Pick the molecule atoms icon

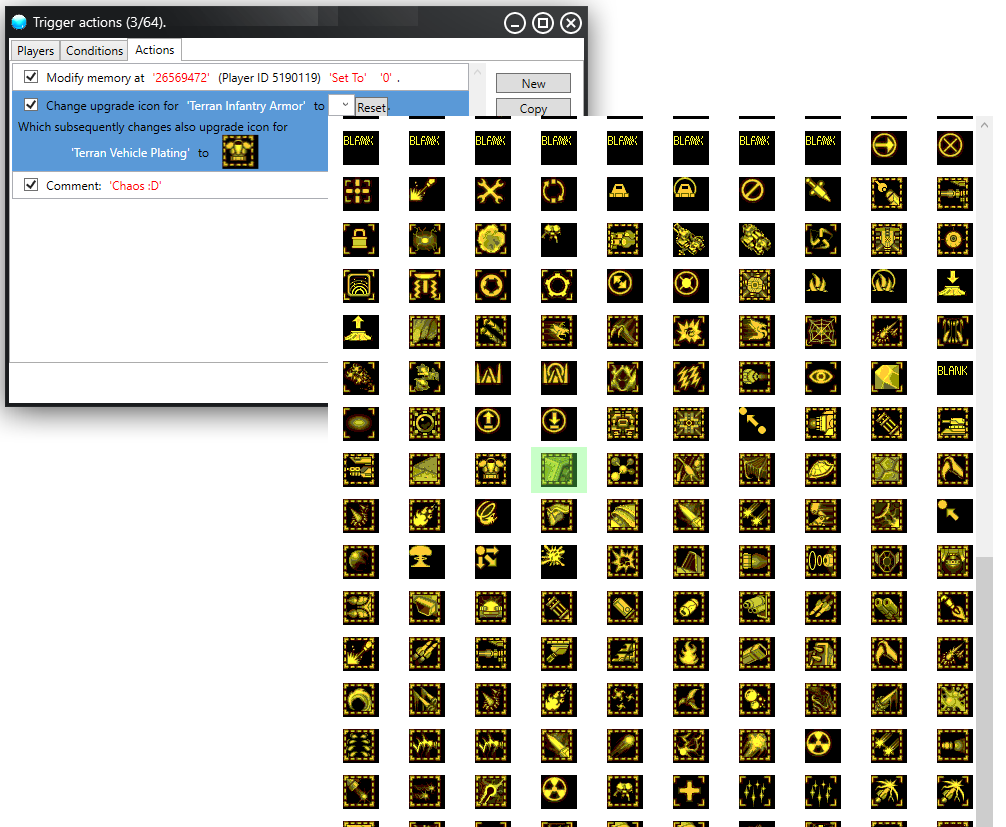[x=624, y=470]
